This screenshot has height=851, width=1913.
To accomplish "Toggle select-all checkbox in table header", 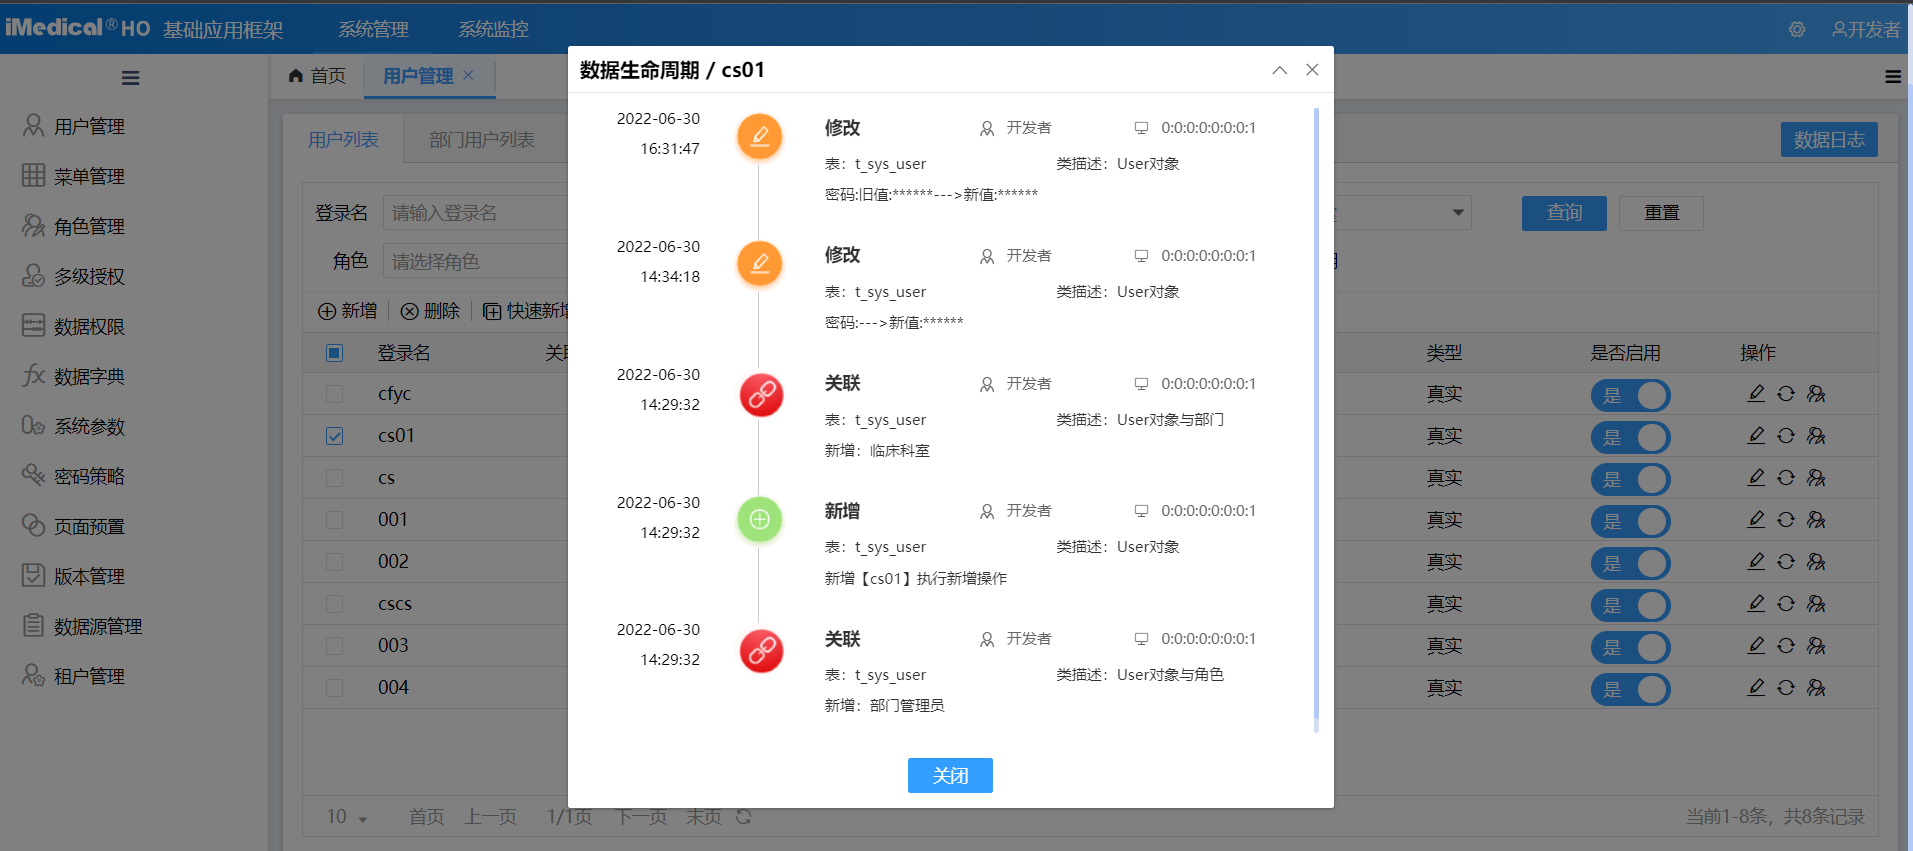I will [335, 353].
